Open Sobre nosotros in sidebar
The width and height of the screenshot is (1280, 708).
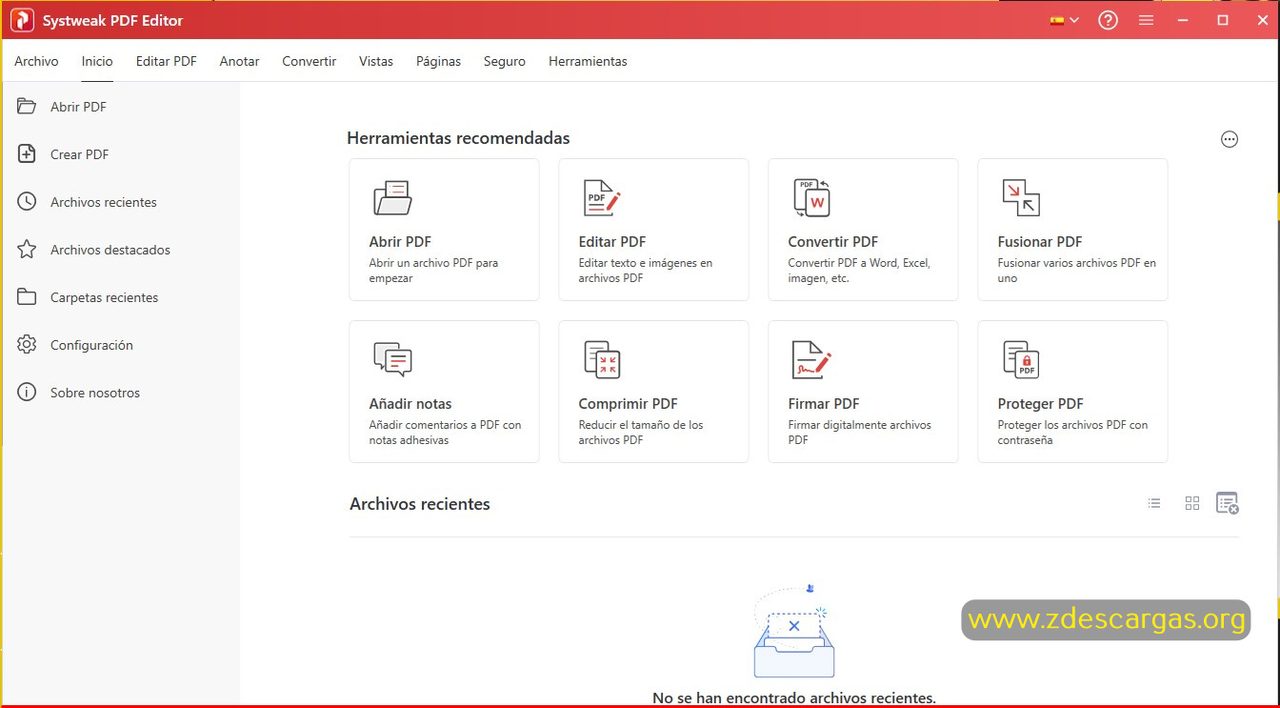pyautogui.click(x=95, y=393)
